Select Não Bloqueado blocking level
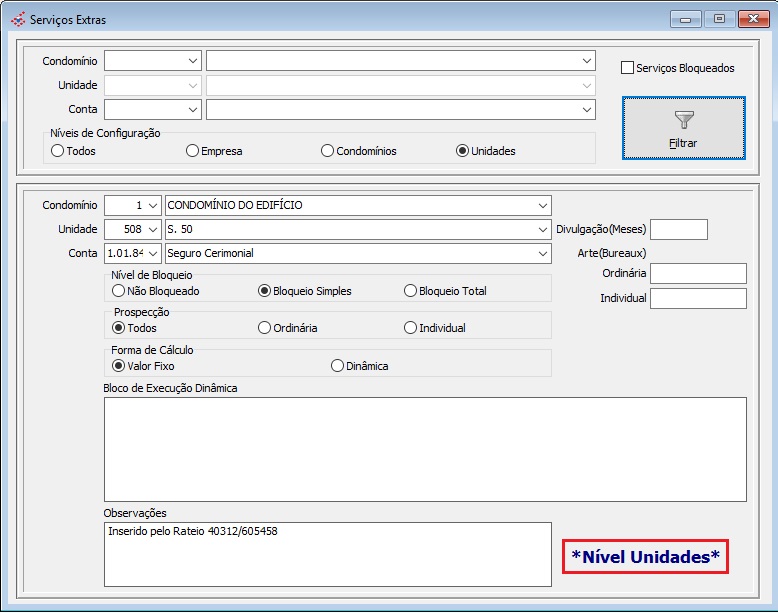 [119, 291]
